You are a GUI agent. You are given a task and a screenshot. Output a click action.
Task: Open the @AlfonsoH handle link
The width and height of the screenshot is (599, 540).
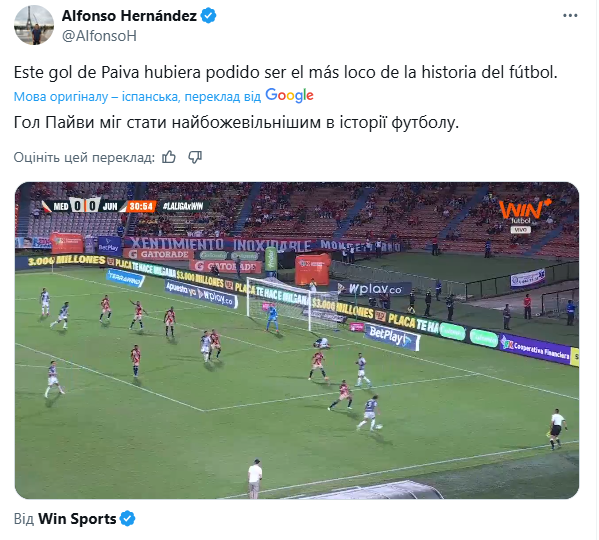click(99, 36)
